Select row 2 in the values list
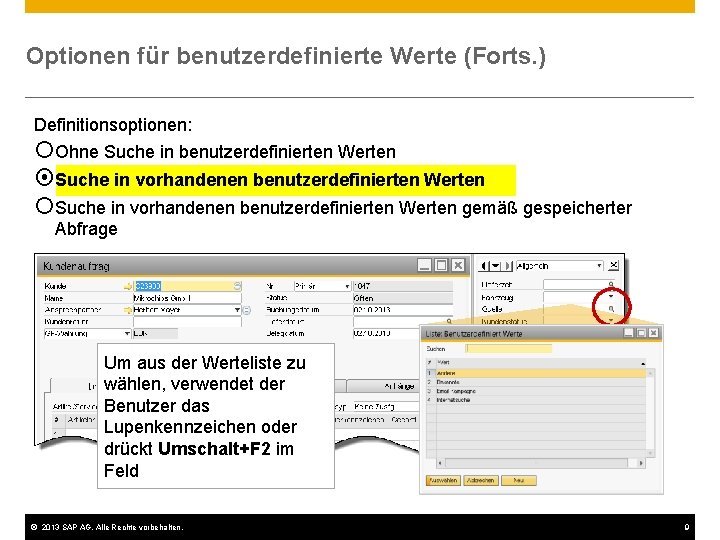This screenshot has height=540, width=720. point(536,382)
